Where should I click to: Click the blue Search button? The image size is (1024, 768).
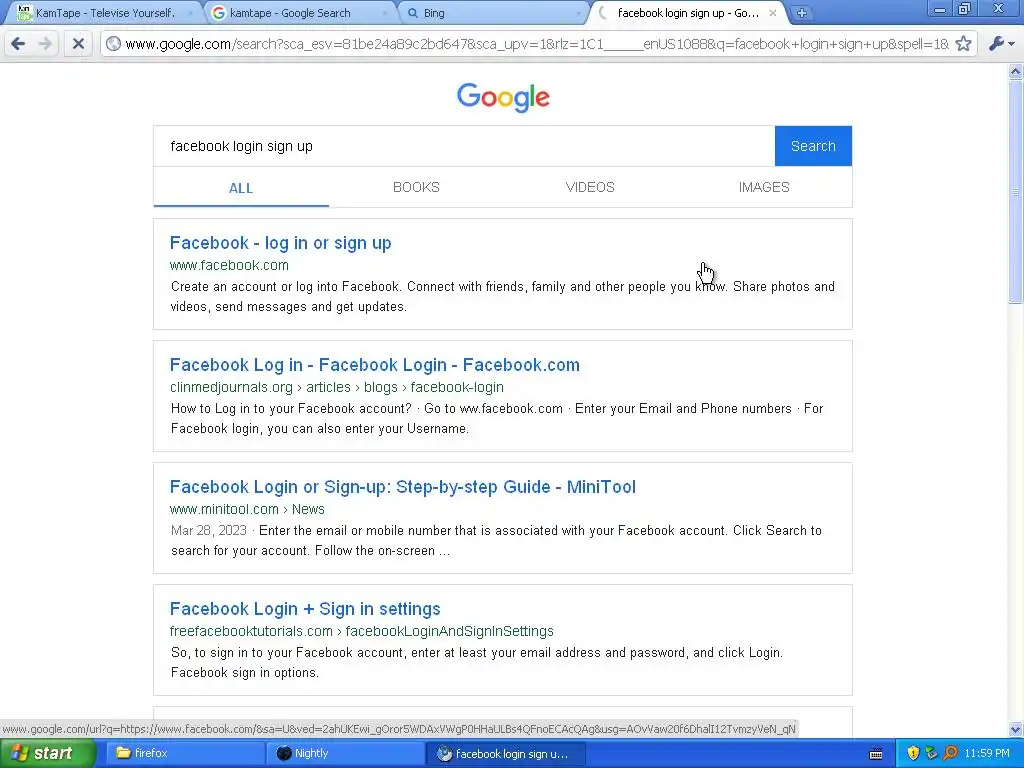coord(813,146)
